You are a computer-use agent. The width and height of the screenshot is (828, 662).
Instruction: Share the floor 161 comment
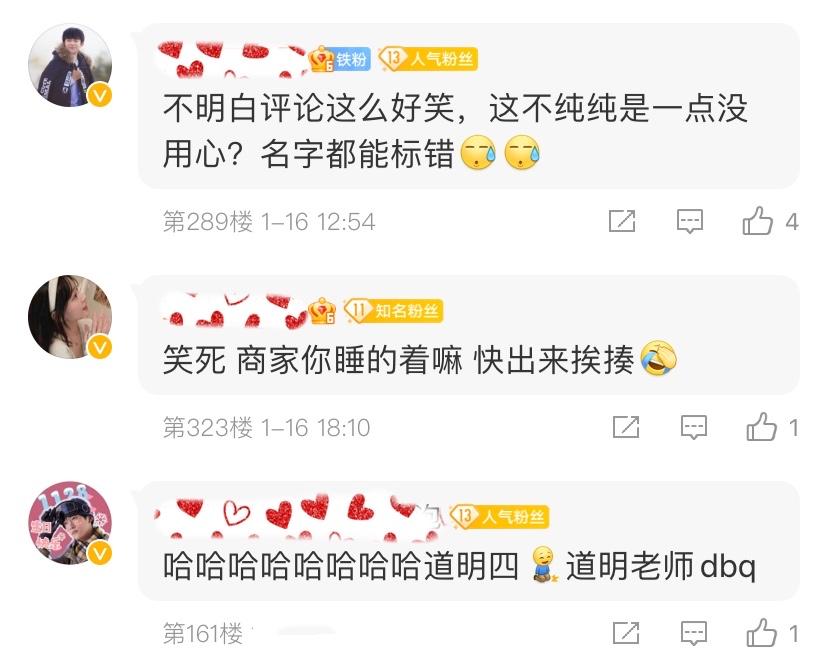tap(626, 632)
